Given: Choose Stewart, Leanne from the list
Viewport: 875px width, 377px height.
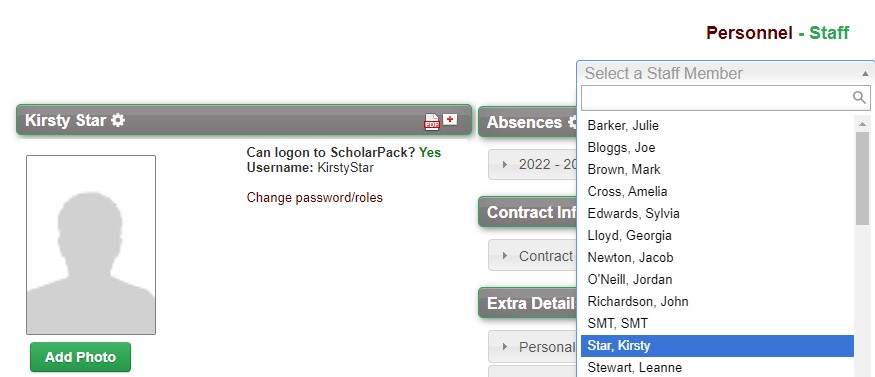Looking at the screenshot, I should pyautogui.click(x=717, y=368).
